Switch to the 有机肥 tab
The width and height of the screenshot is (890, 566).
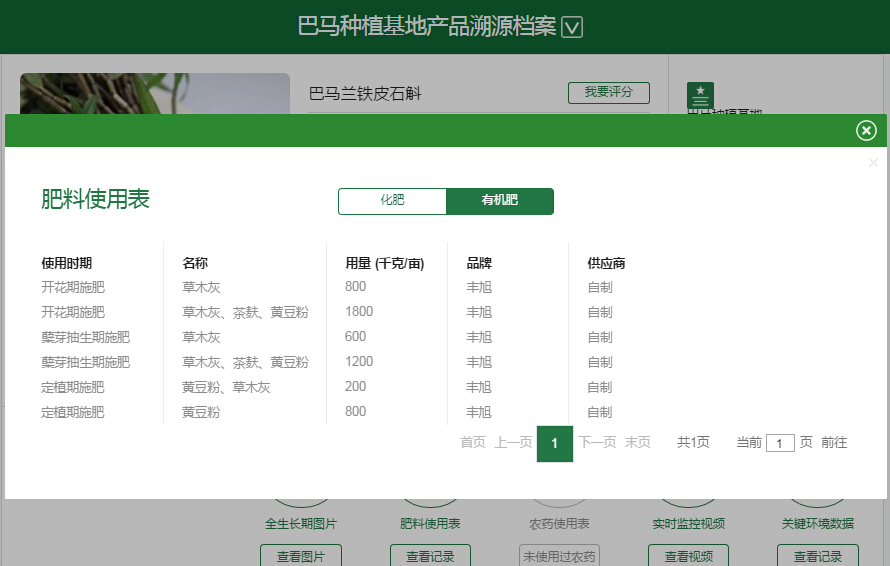[x=500, y=201]
